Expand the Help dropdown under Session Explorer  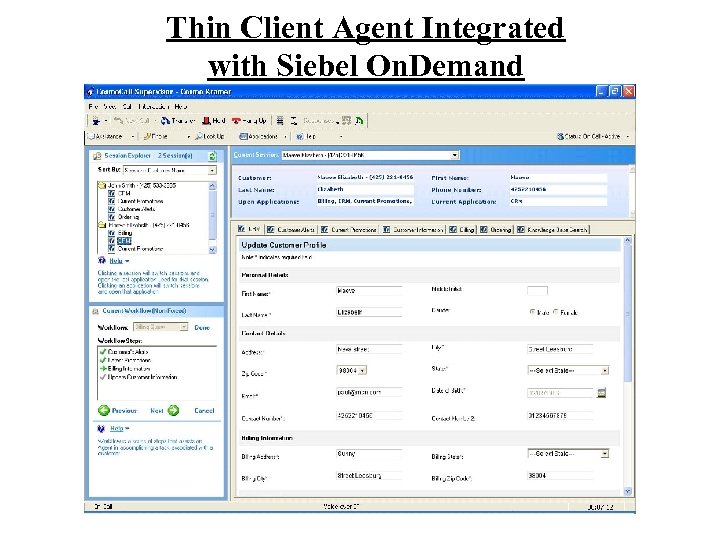point(127,261)
